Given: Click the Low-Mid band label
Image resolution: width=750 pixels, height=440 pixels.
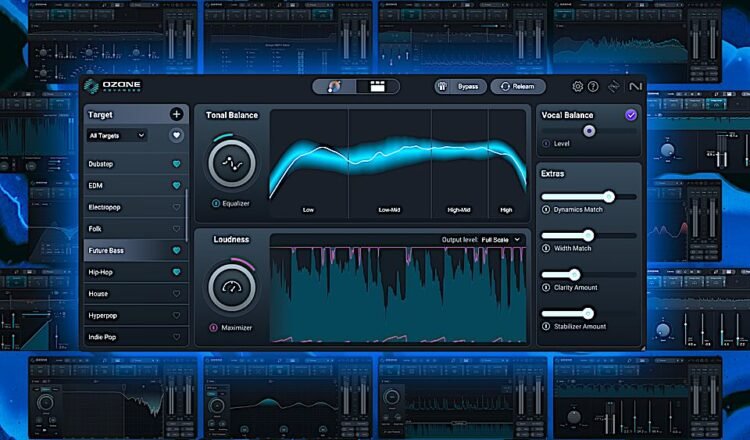Looking at the screenshot, I should point(389,209).
